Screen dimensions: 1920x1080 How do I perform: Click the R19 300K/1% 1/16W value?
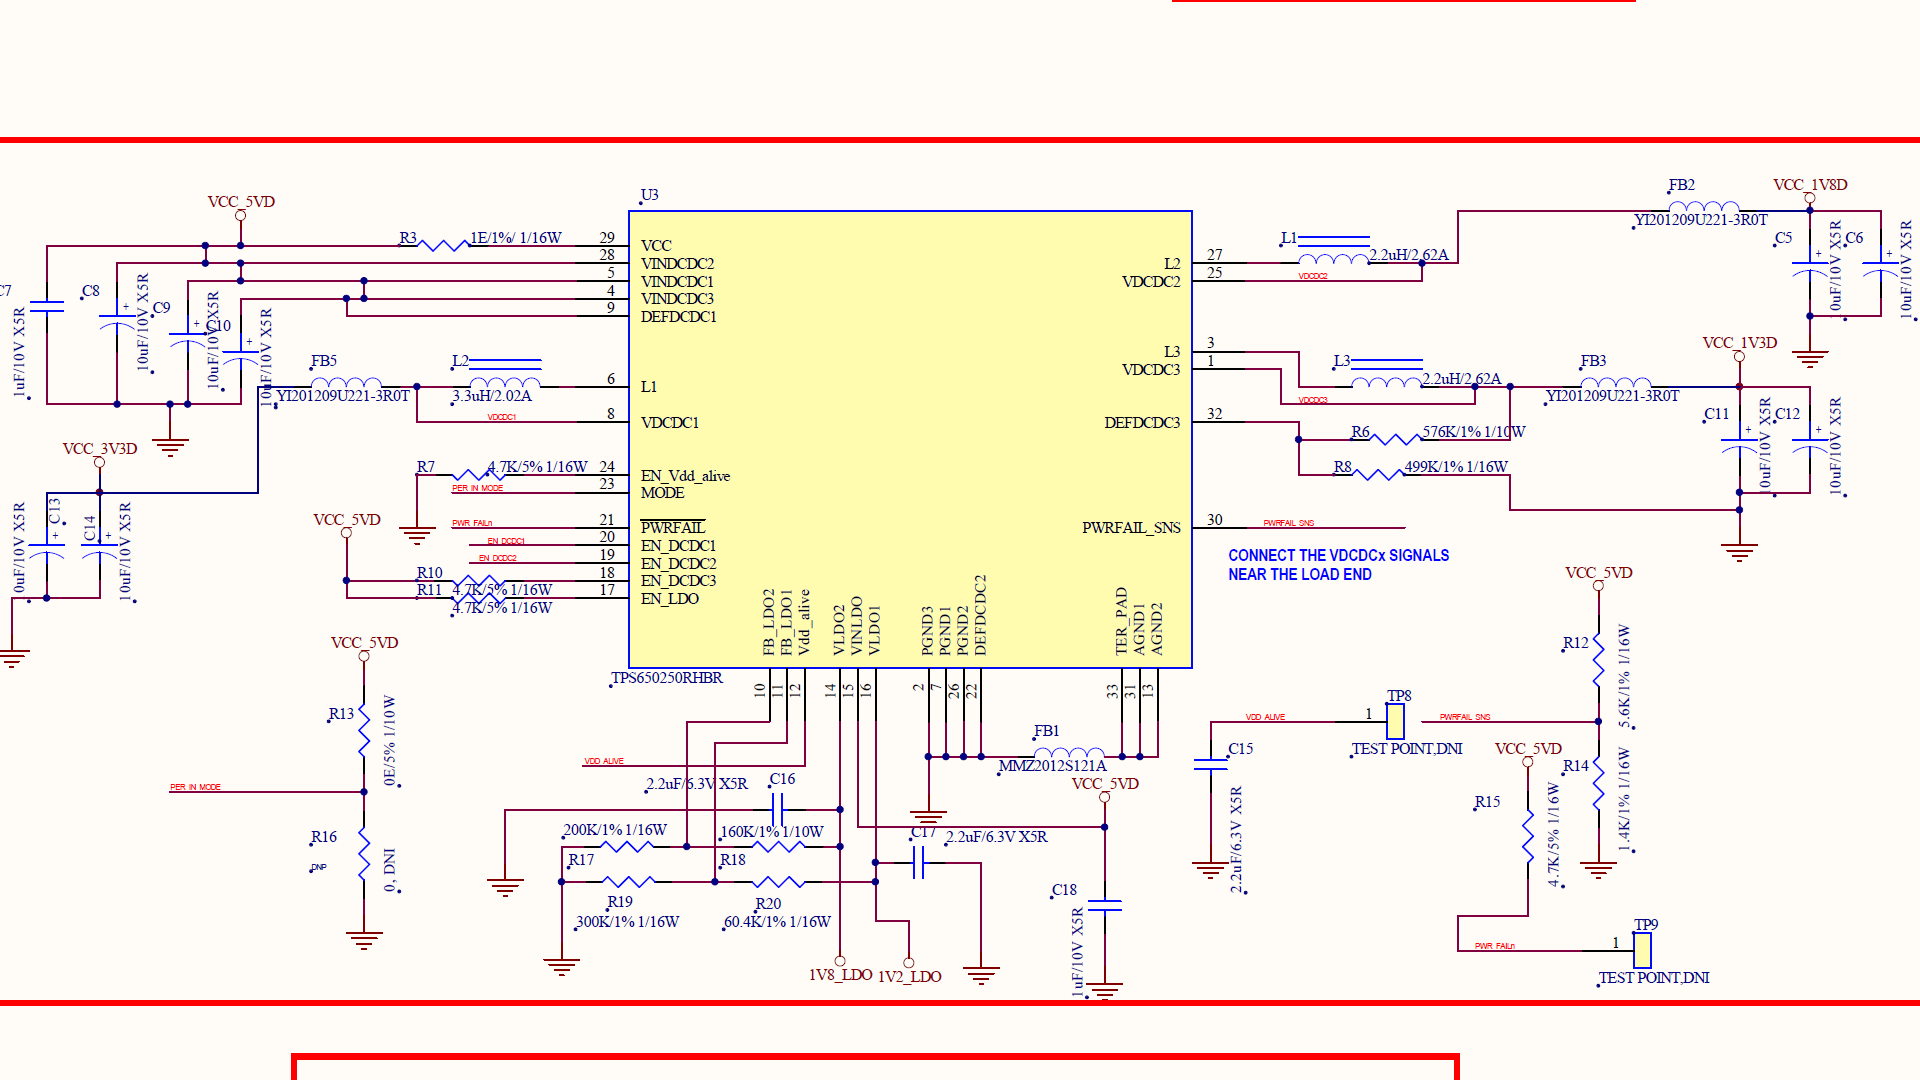[627, 922]
